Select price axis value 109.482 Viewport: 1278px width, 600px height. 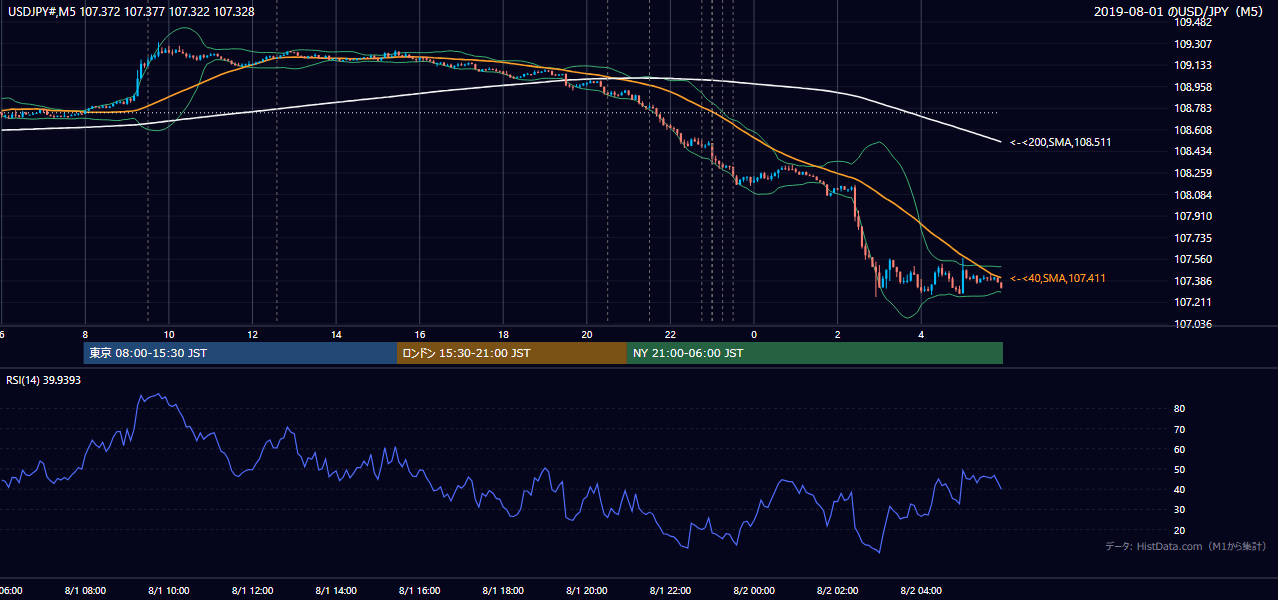pyautogui.click(x=1191, y=22)
